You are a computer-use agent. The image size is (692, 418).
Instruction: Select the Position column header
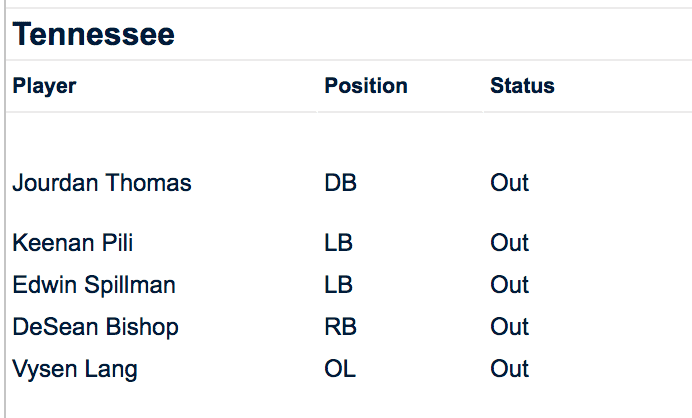(366, 86)
